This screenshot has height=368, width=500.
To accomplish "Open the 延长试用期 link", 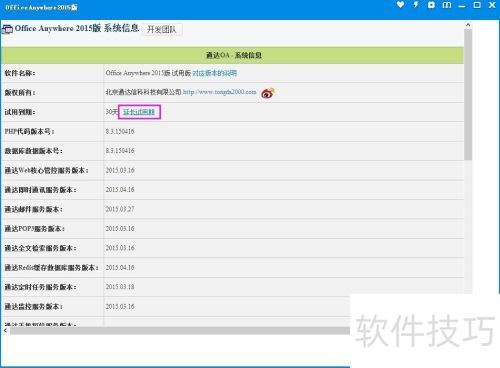I will (139, 112).
